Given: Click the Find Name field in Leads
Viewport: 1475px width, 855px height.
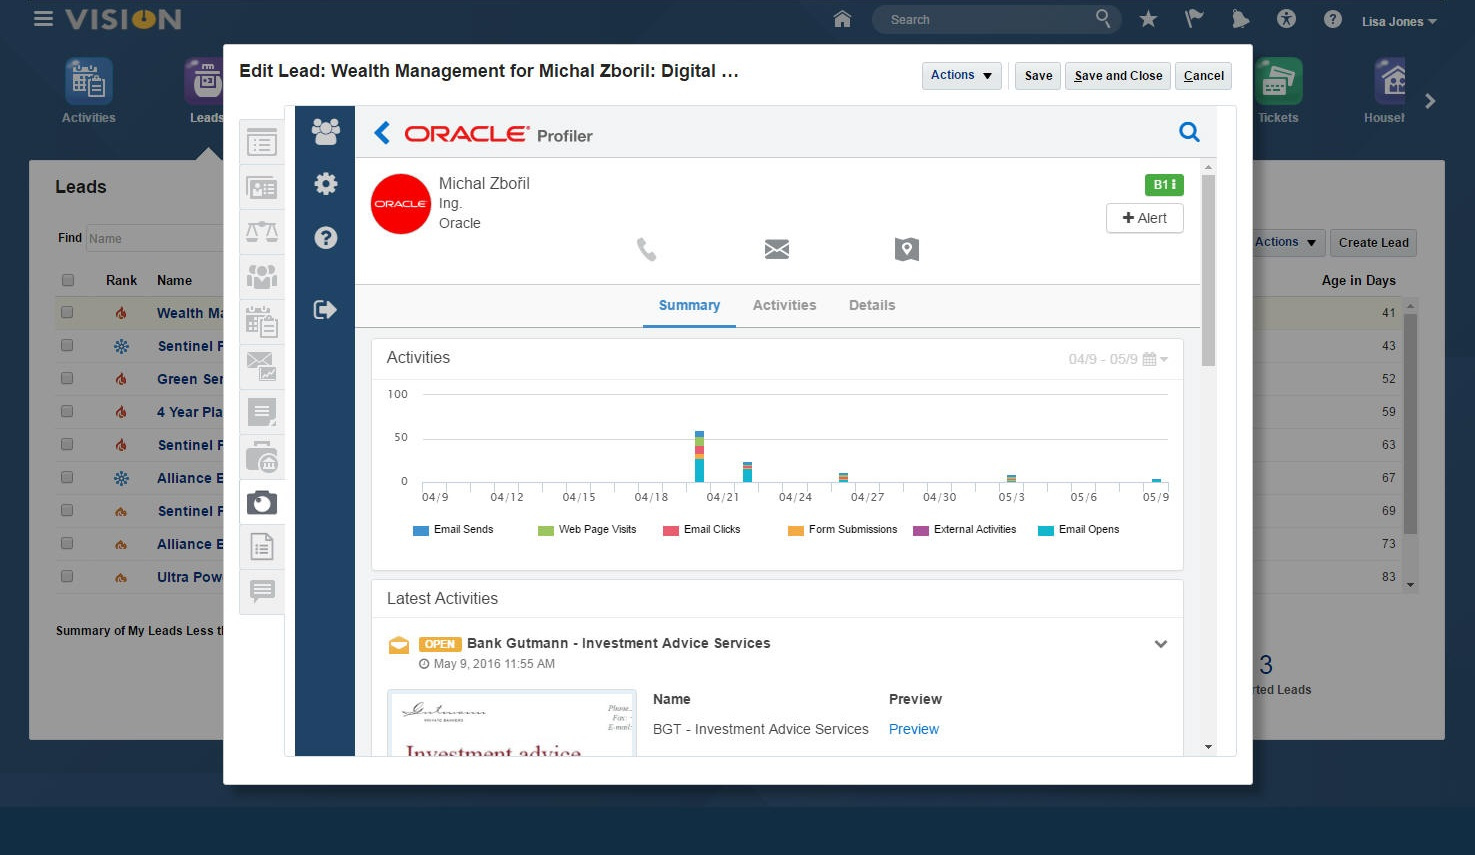Looking at the screenshot, I should (x=154, y=238).
